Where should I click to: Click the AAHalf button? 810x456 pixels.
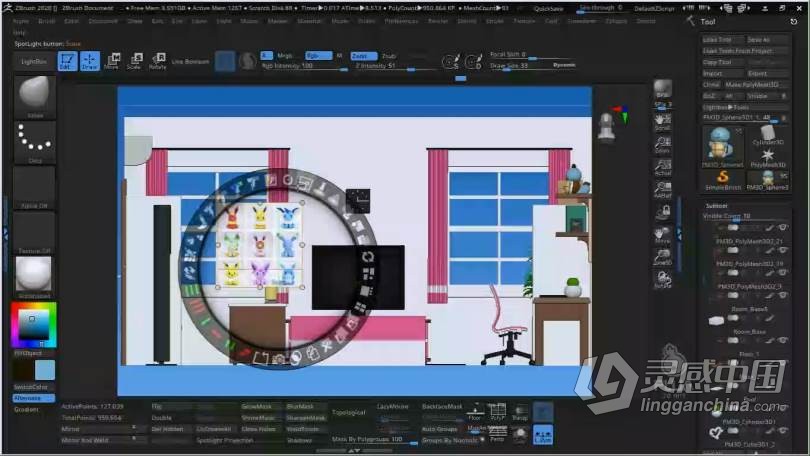tap(663, 190)
